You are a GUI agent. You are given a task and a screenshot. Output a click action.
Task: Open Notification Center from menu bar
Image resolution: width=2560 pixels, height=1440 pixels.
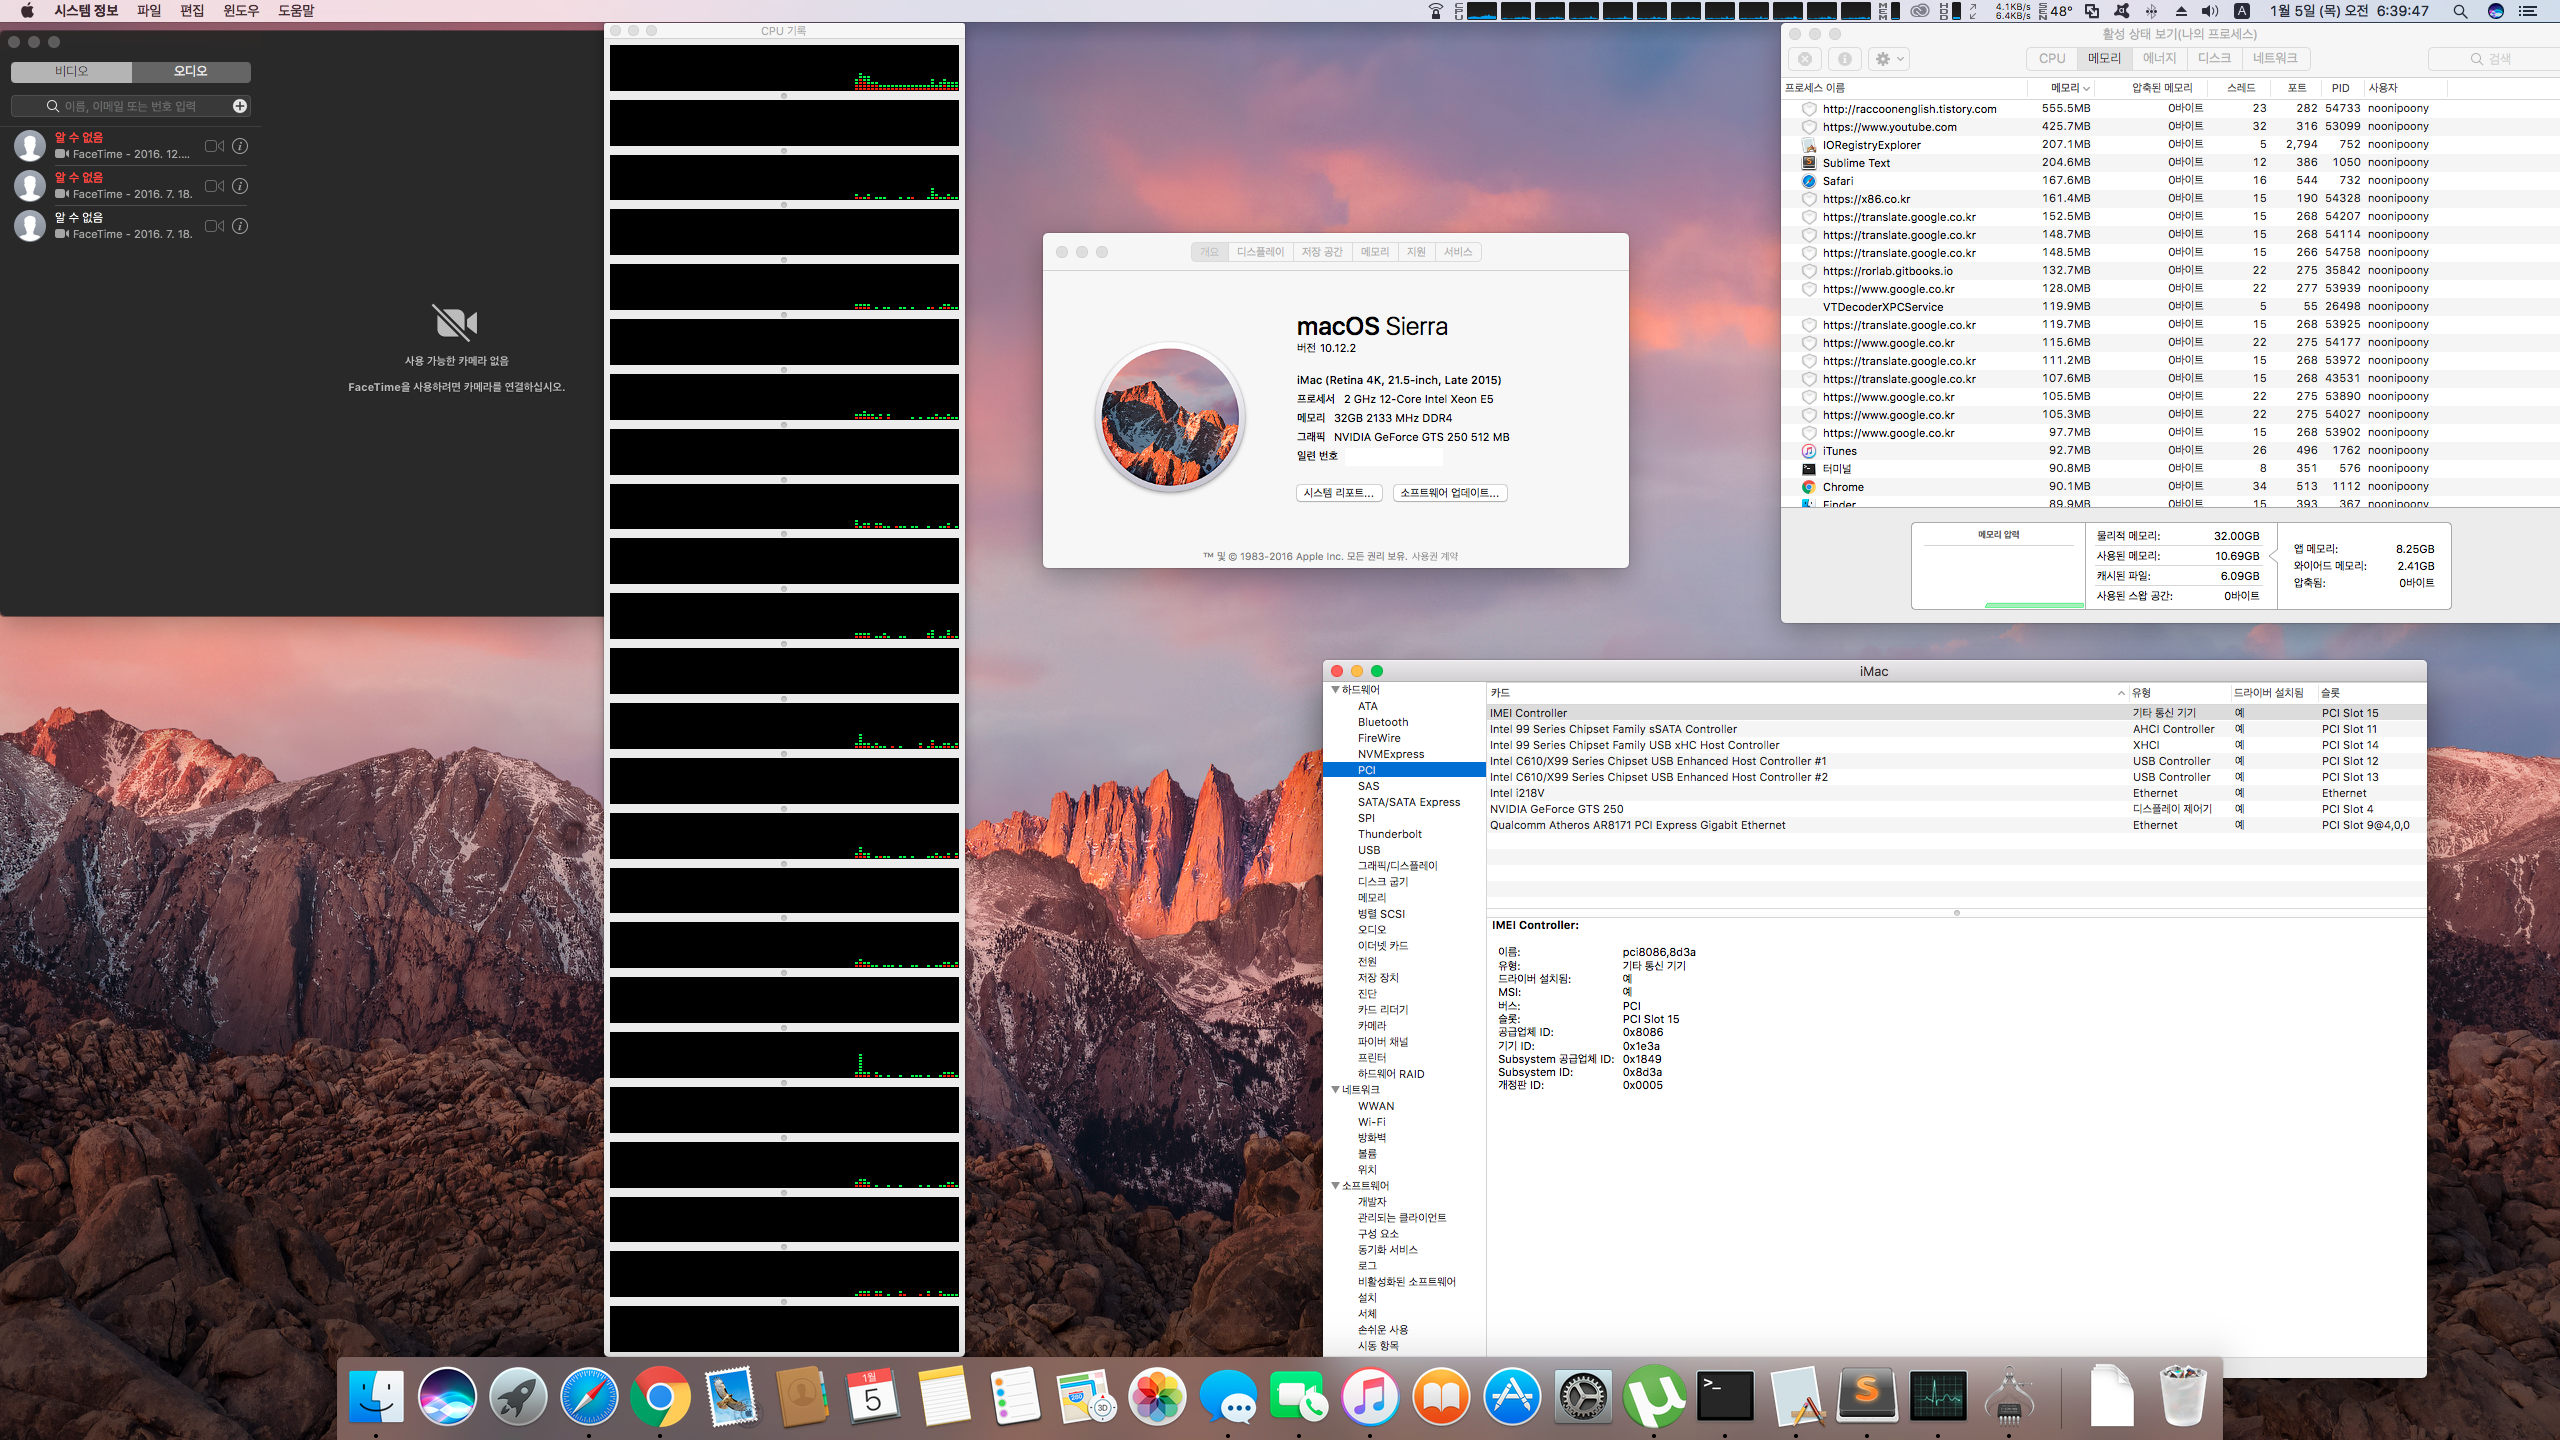(2527, 11)
